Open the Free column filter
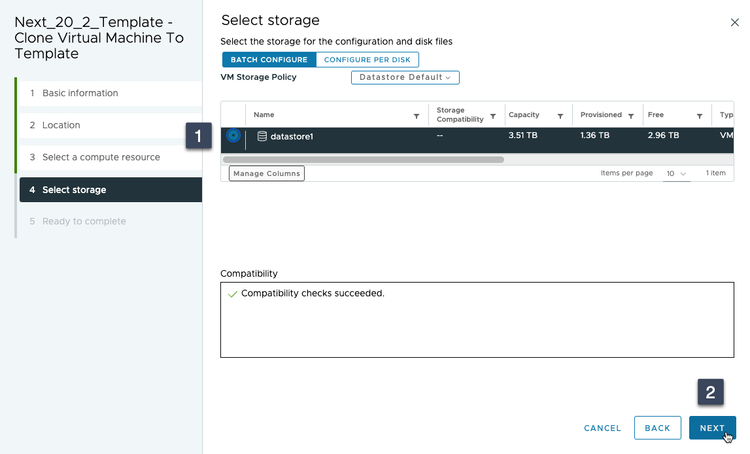750x454 pixels. point(699,116)
